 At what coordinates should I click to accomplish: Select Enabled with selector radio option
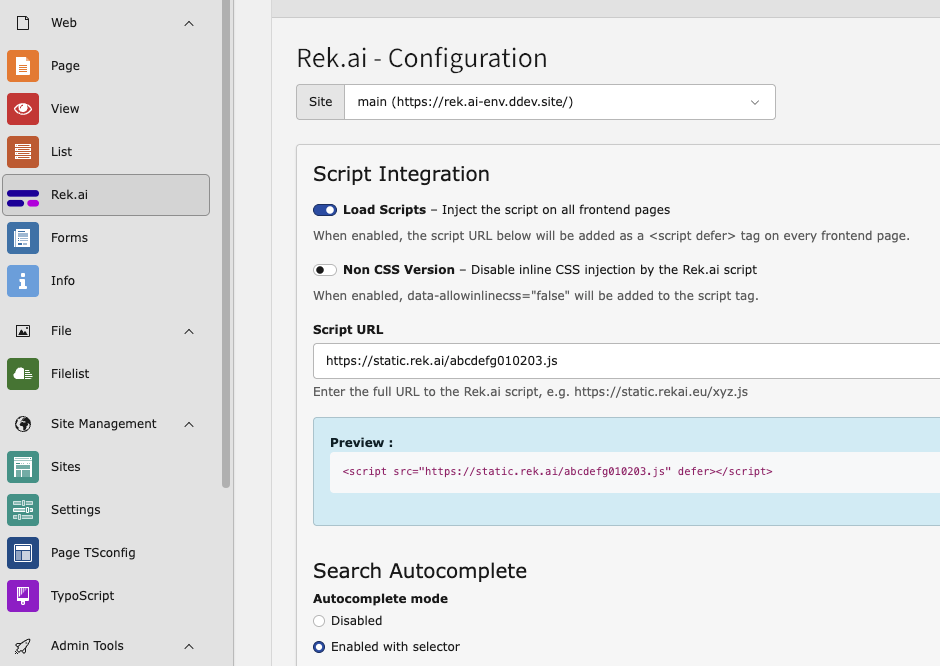319,647
